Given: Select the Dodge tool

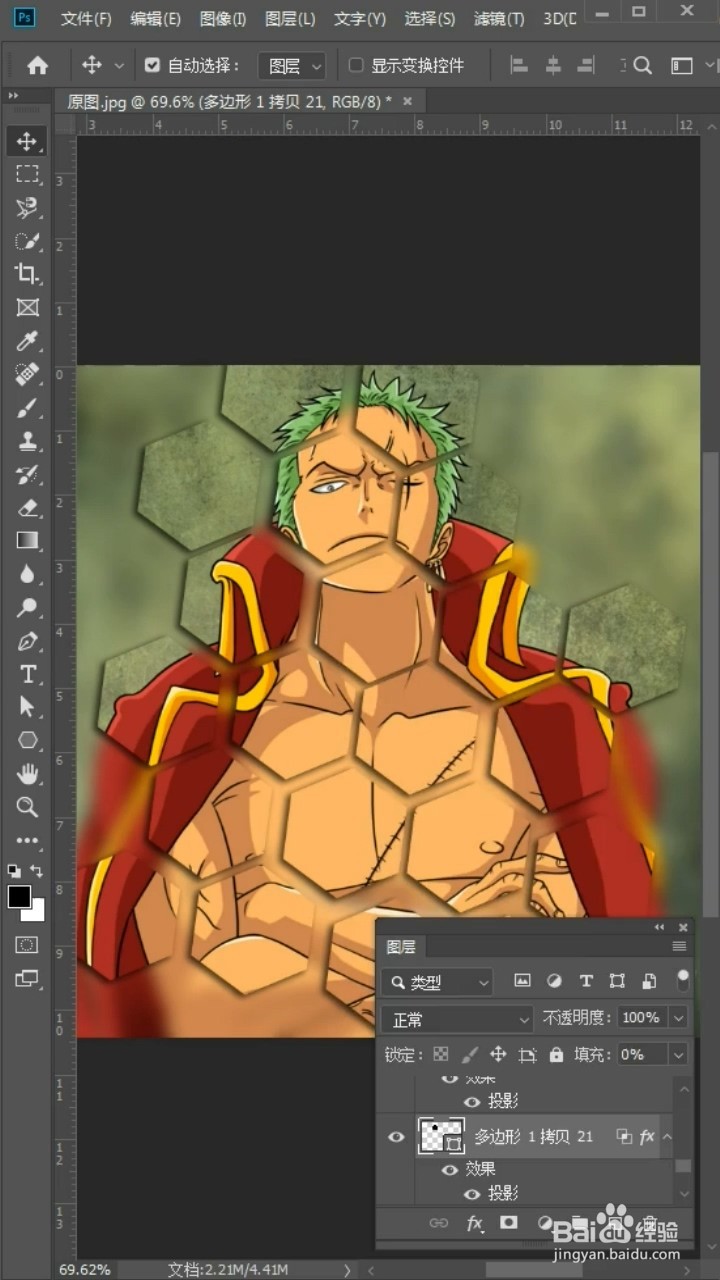Looking at the screenshot, I should click(27, 607).
